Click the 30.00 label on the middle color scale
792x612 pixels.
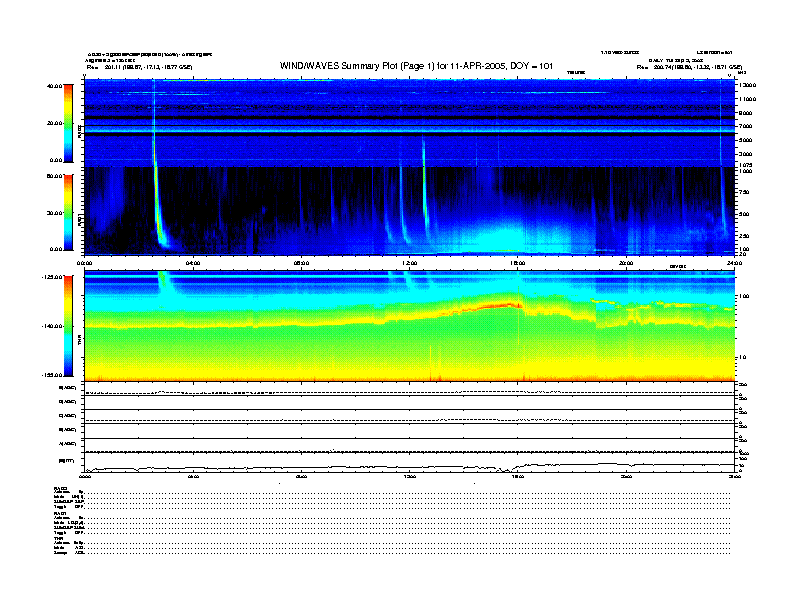click(55, 213)
